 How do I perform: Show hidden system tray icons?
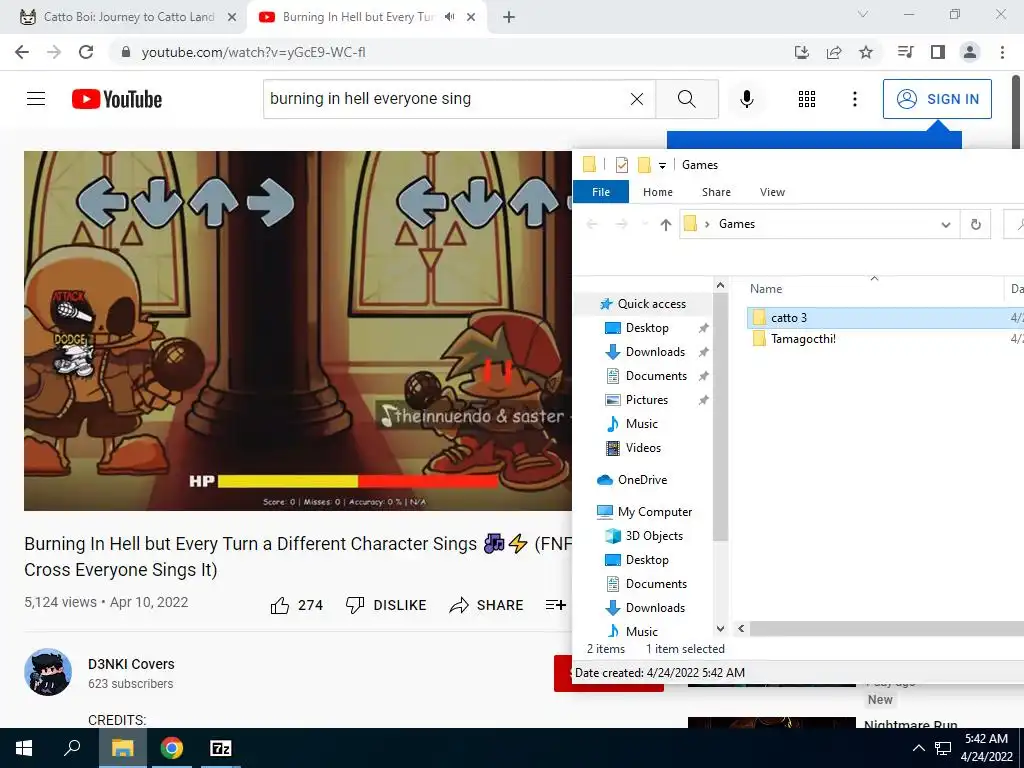918,748
